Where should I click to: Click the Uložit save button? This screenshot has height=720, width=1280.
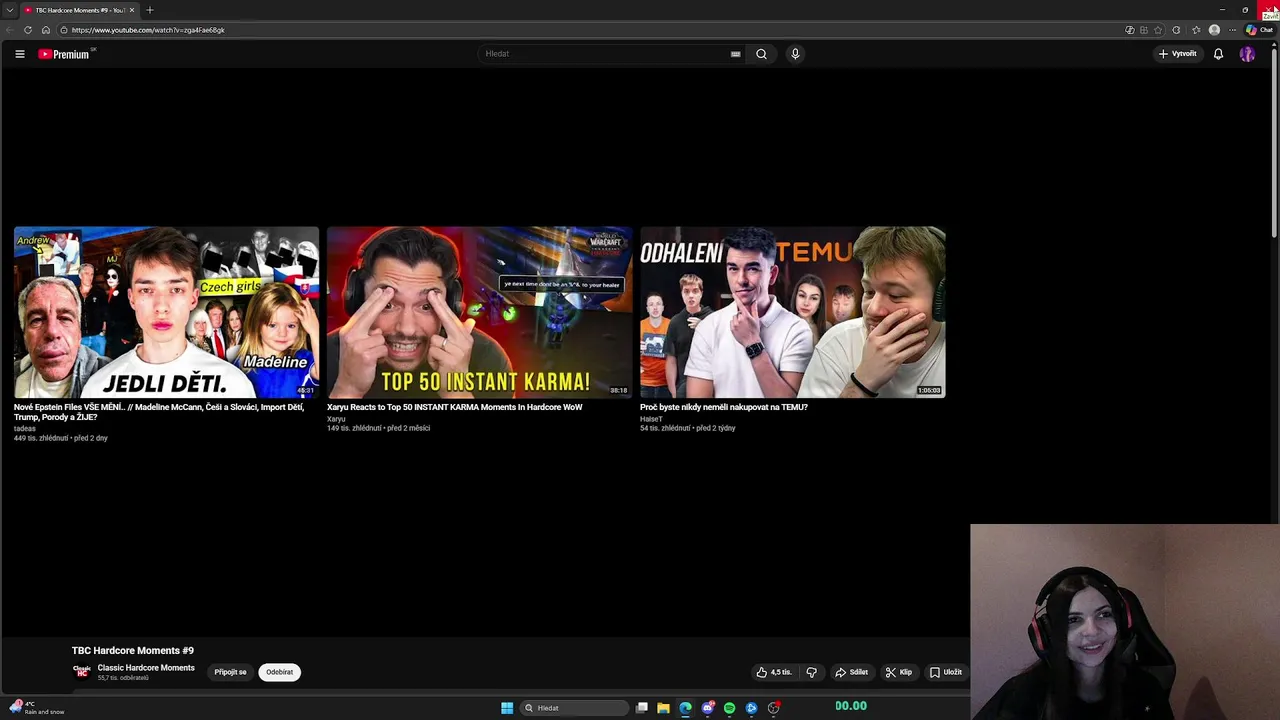946,672
